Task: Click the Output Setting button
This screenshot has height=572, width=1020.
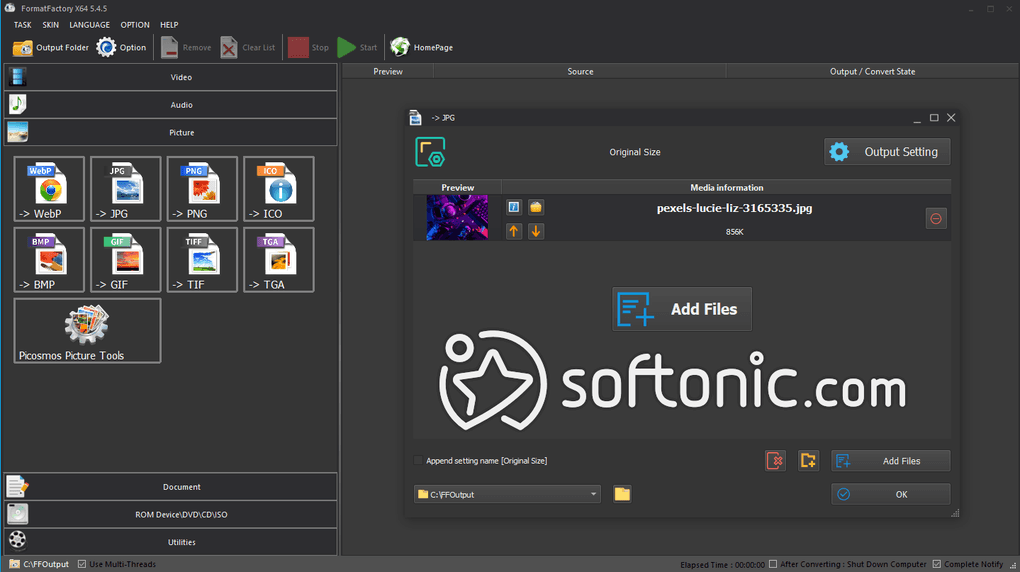Action: pyautogui.click(x=887, y=152)
